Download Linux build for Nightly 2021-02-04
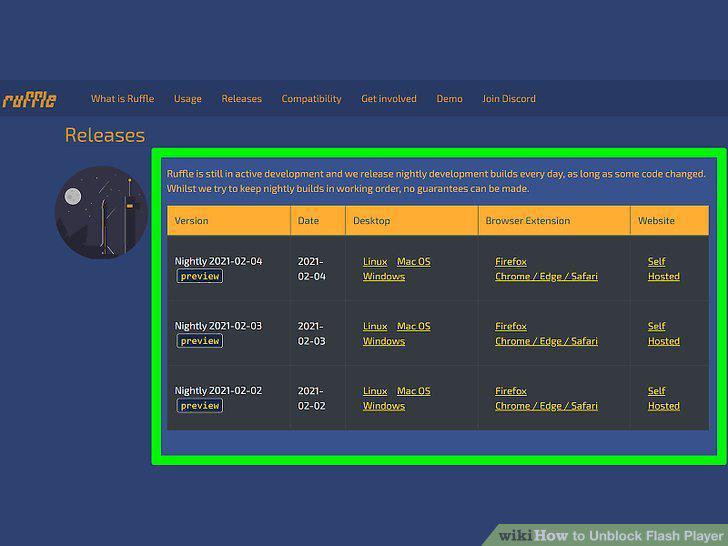 click(375, 261)
